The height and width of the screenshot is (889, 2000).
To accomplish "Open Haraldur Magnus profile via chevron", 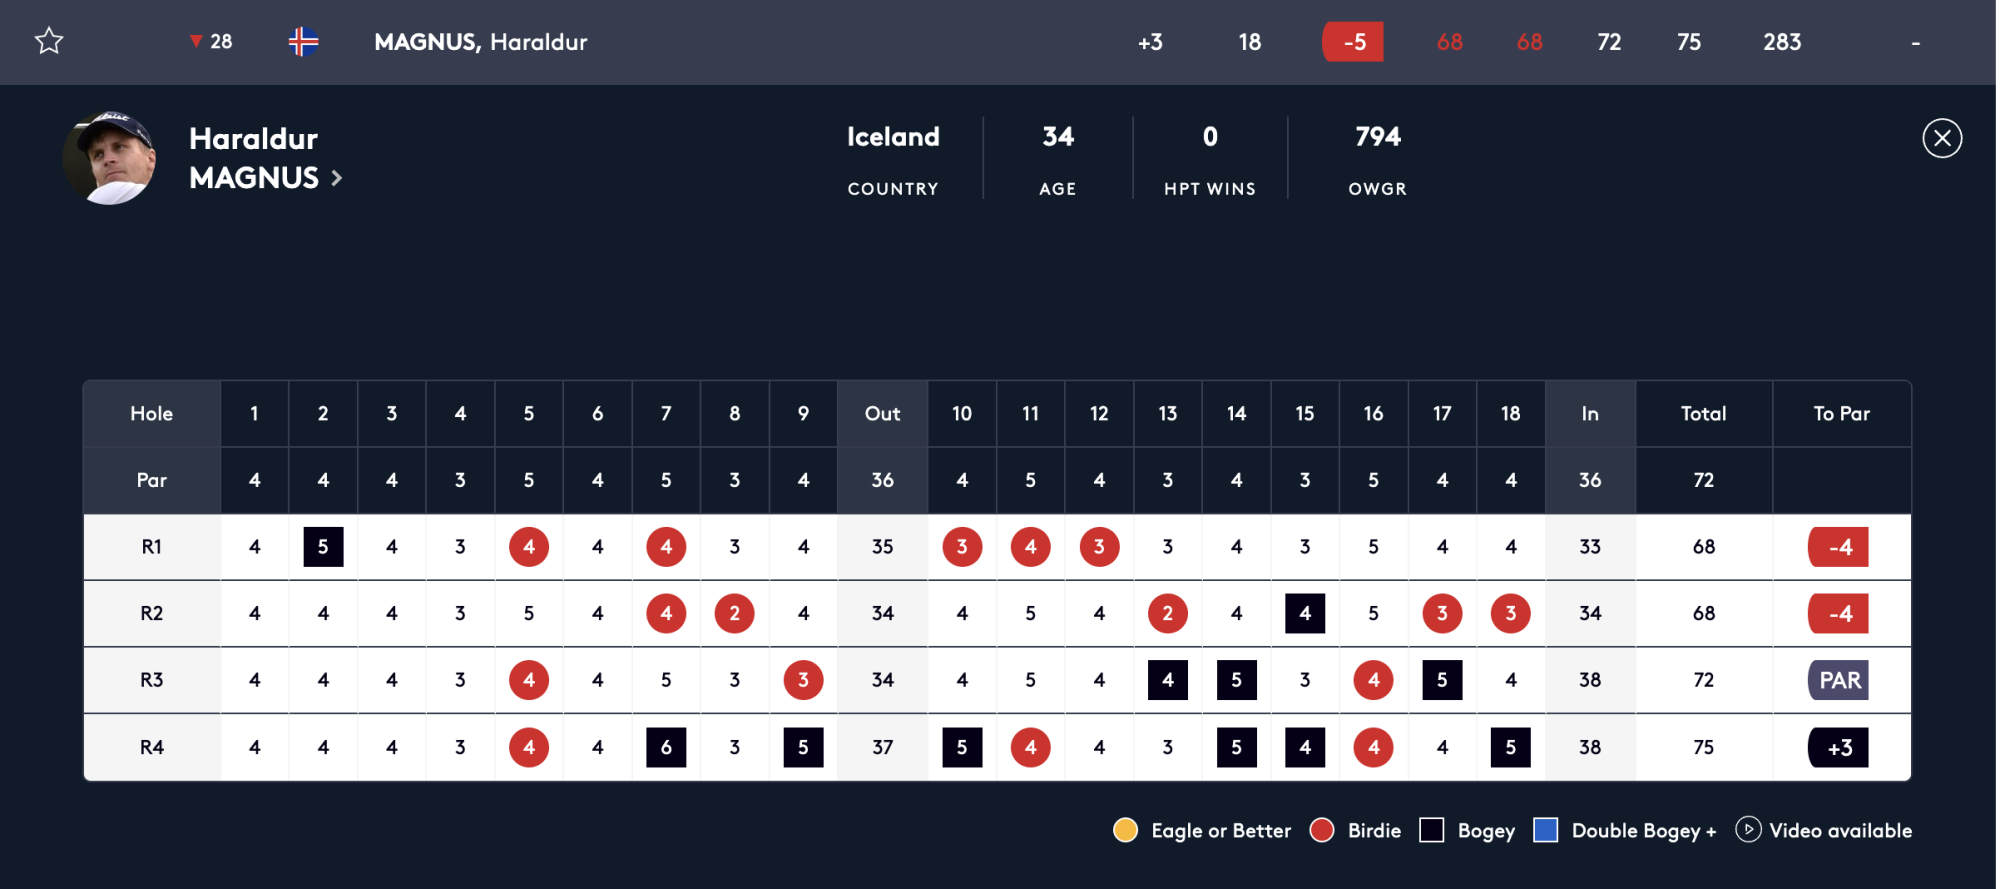I will click(337, 178).
